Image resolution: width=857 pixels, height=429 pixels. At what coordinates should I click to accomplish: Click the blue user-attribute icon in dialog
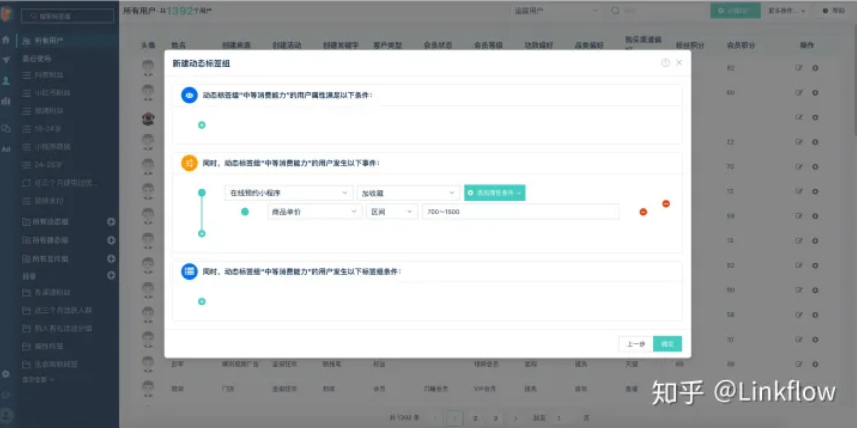[189, 95]
